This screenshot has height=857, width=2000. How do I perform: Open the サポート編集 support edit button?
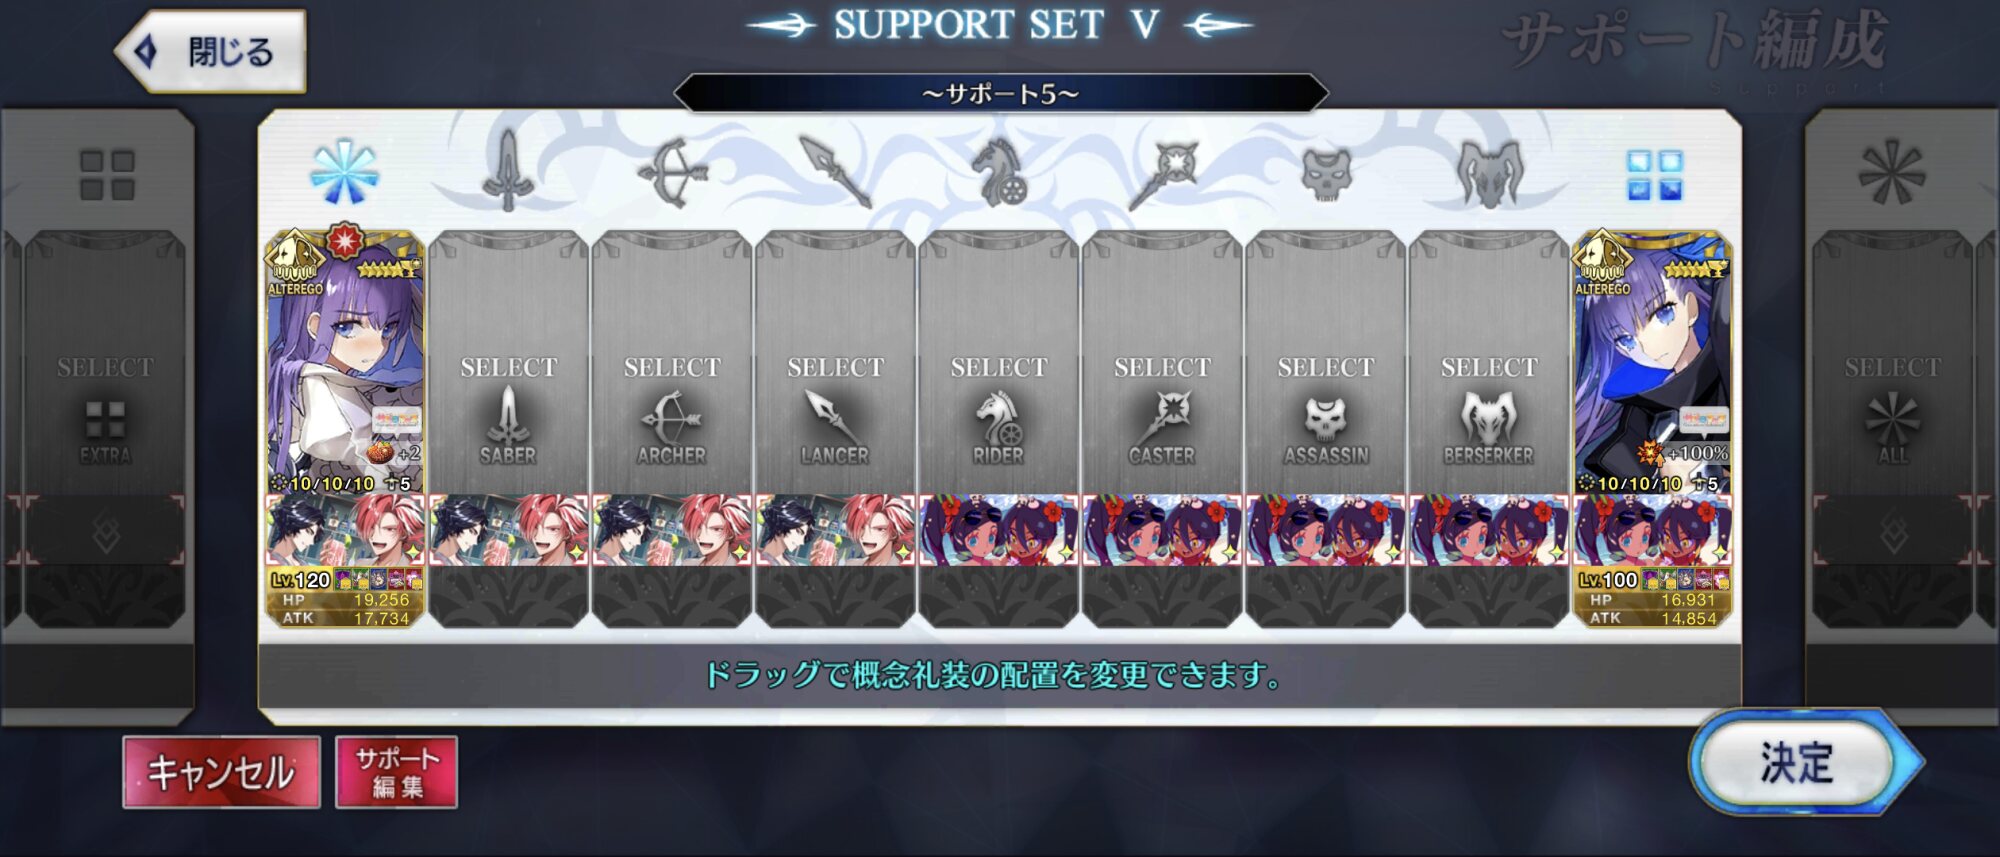[397, 772]
